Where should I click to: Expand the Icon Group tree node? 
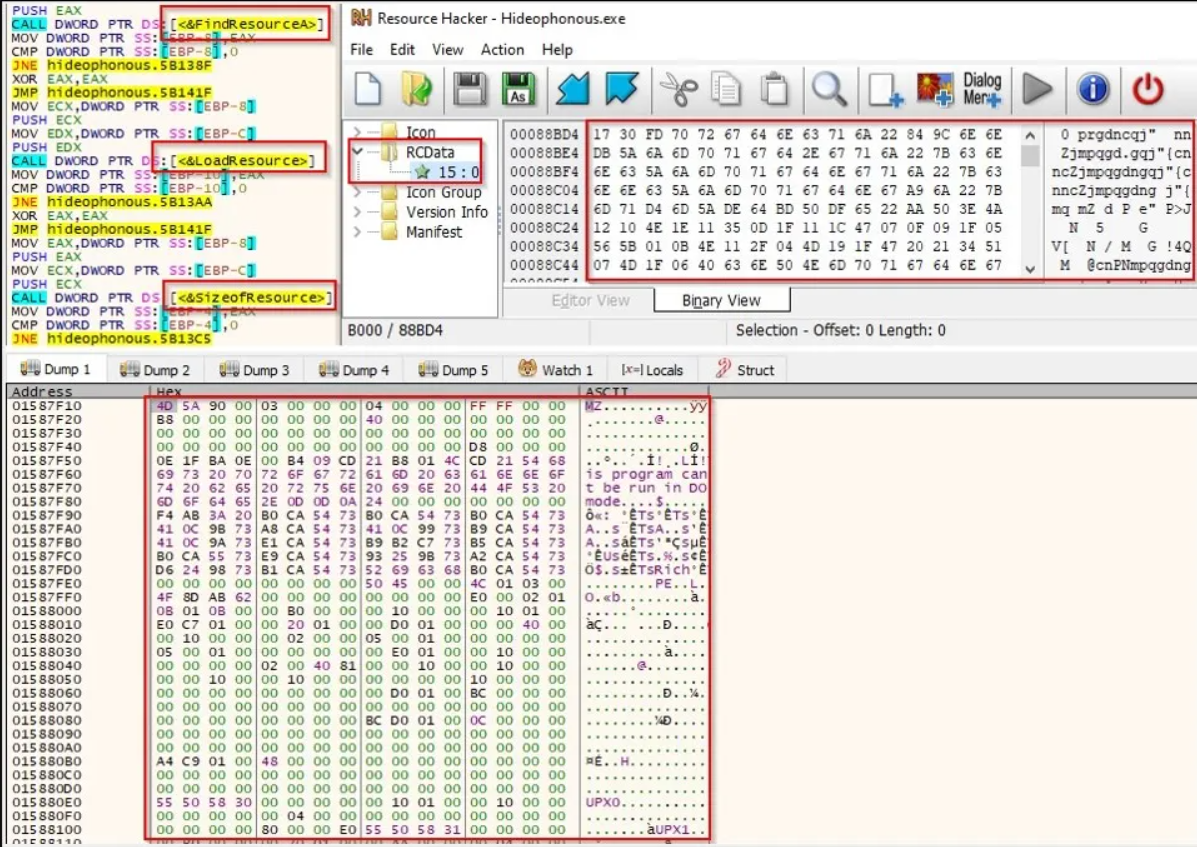click(x=357, y=192)
